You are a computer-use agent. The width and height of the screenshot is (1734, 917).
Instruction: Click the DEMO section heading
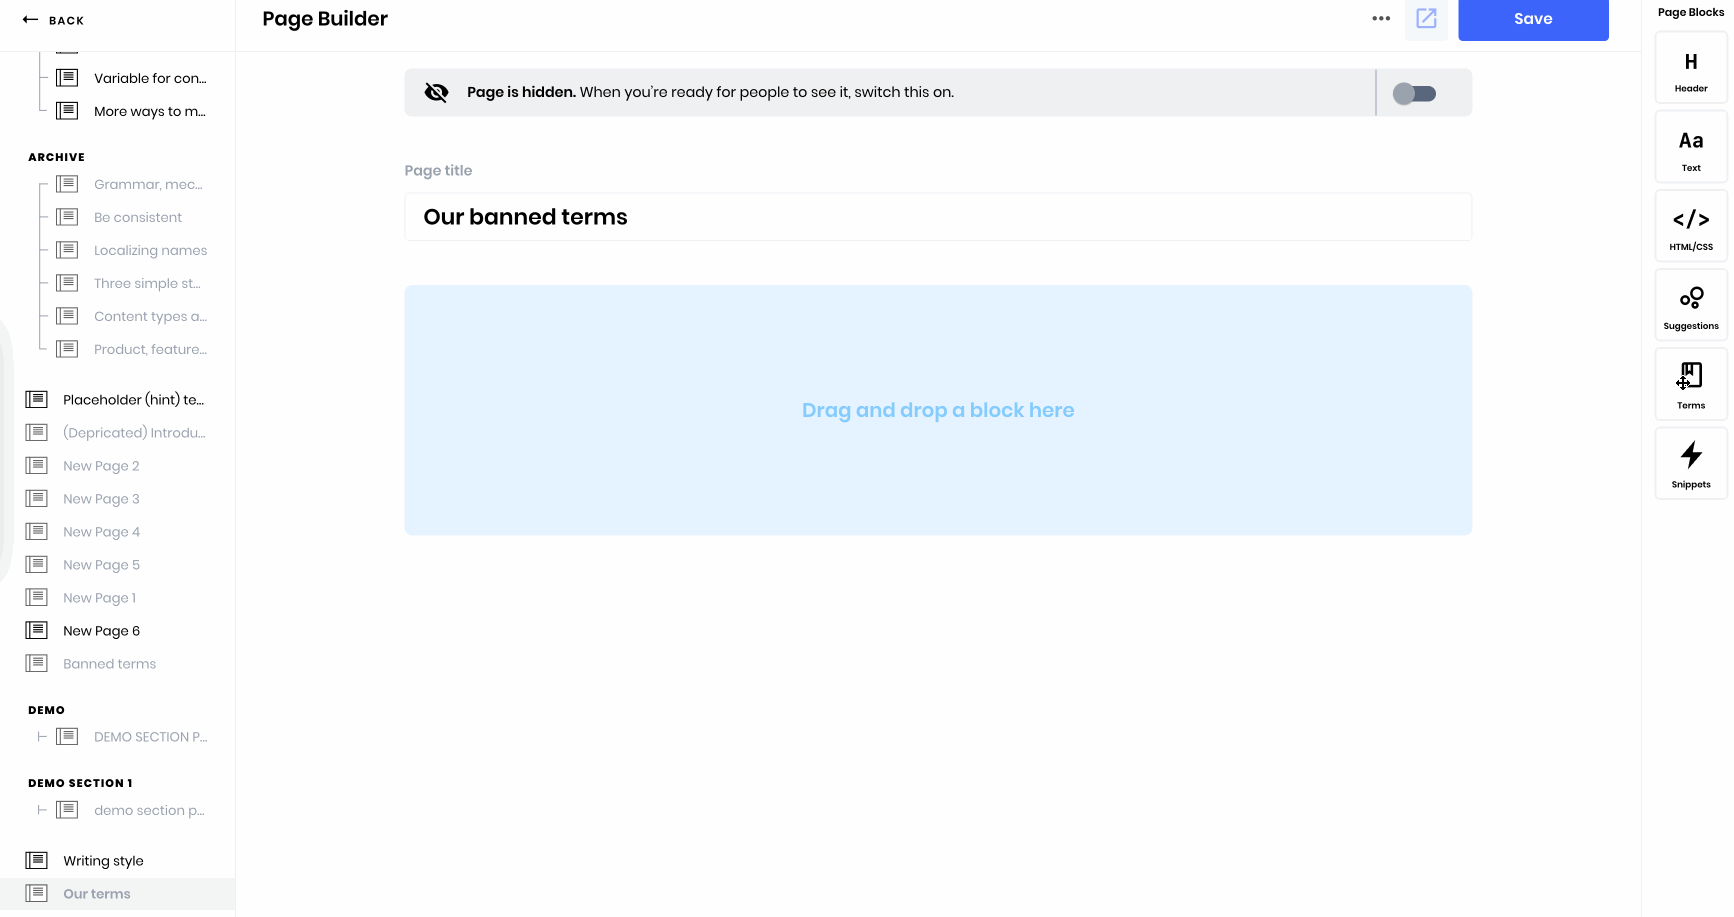coord(46,710)
